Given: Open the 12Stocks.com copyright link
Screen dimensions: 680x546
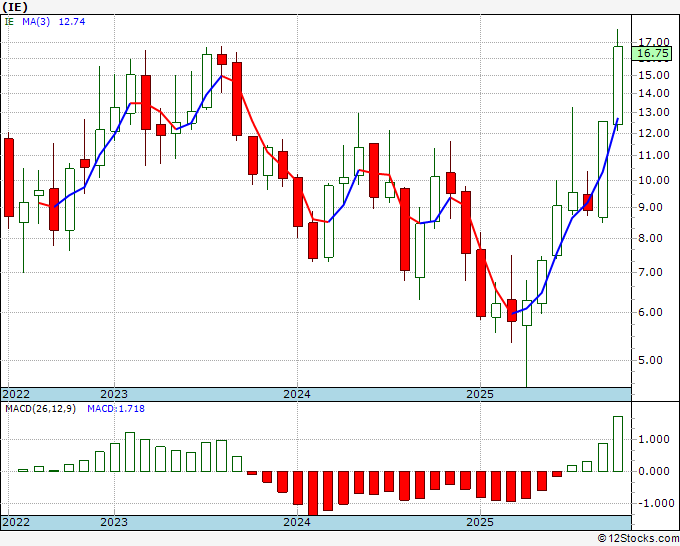Looking at the screenshot, I should tap(638, 538).
